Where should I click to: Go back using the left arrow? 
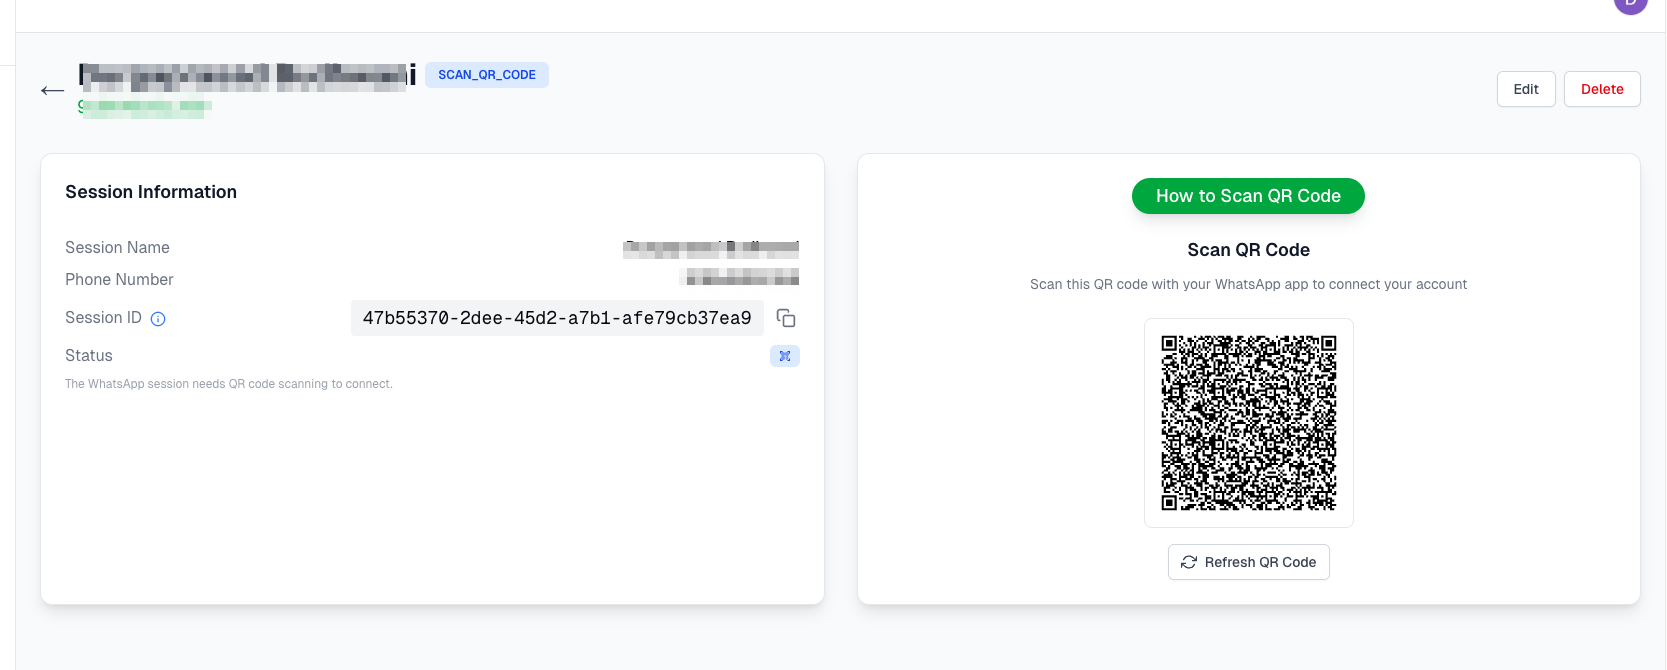[x=52, y=90]
